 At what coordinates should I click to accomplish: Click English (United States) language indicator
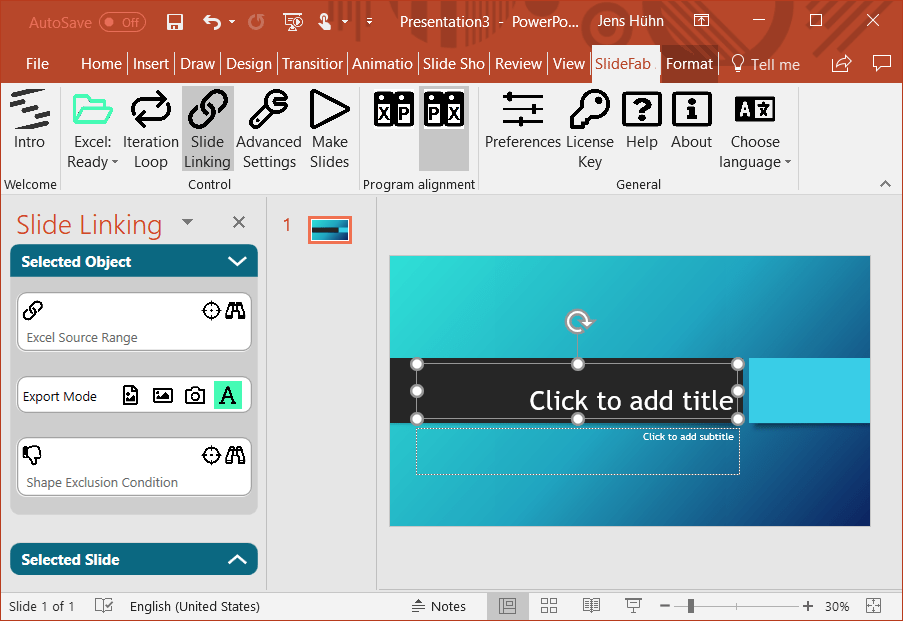click(195, 606)
